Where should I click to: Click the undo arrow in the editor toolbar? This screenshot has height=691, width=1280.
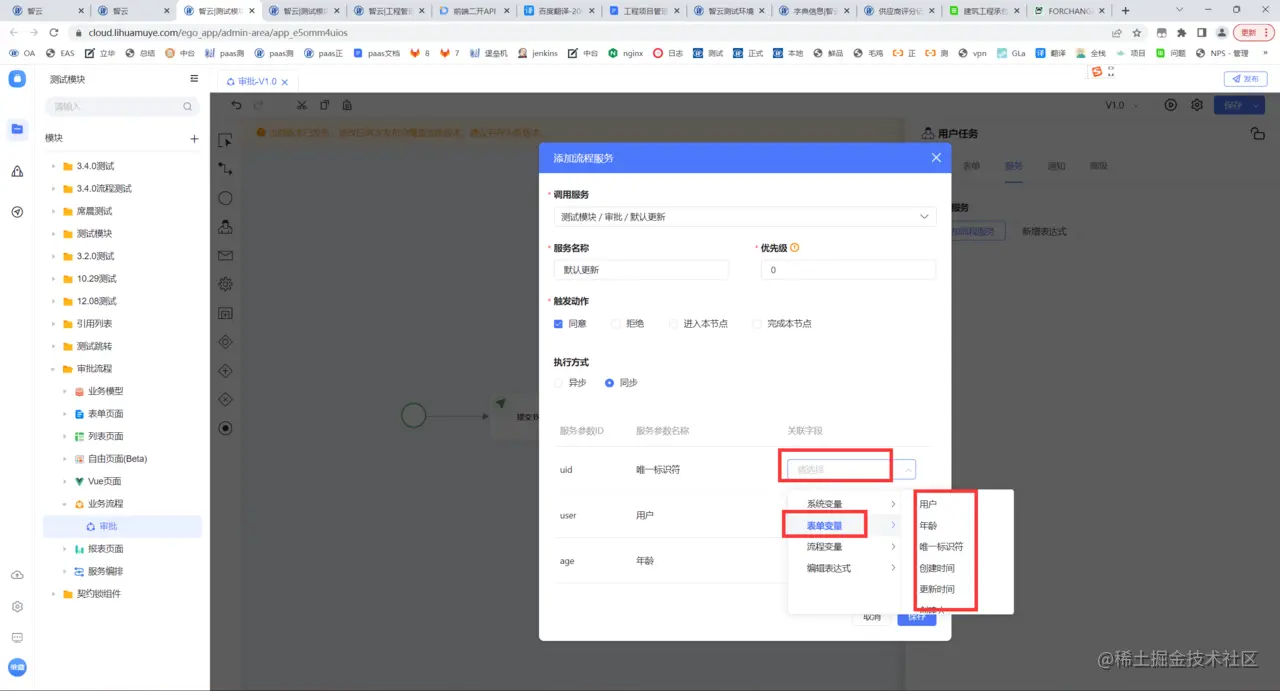tap(236, 105)
